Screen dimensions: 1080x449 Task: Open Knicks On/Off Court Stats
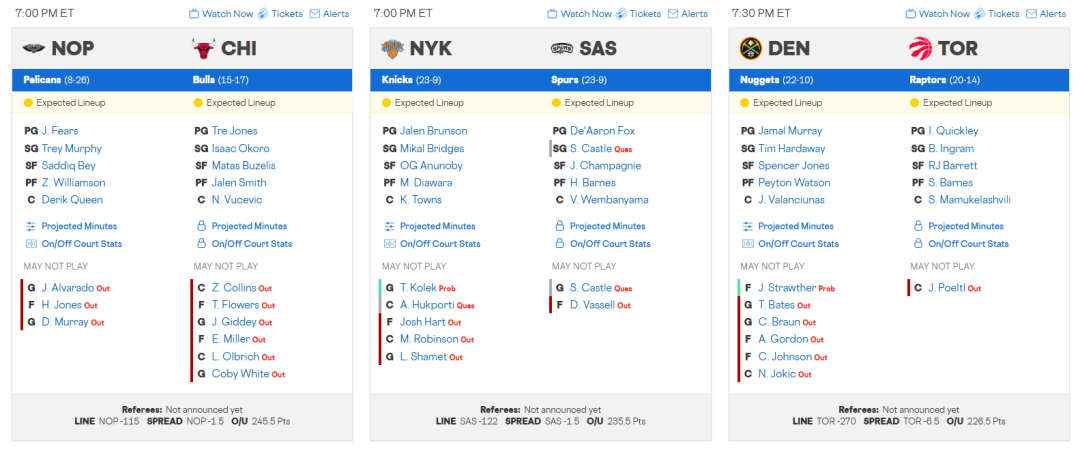(440, 244)
